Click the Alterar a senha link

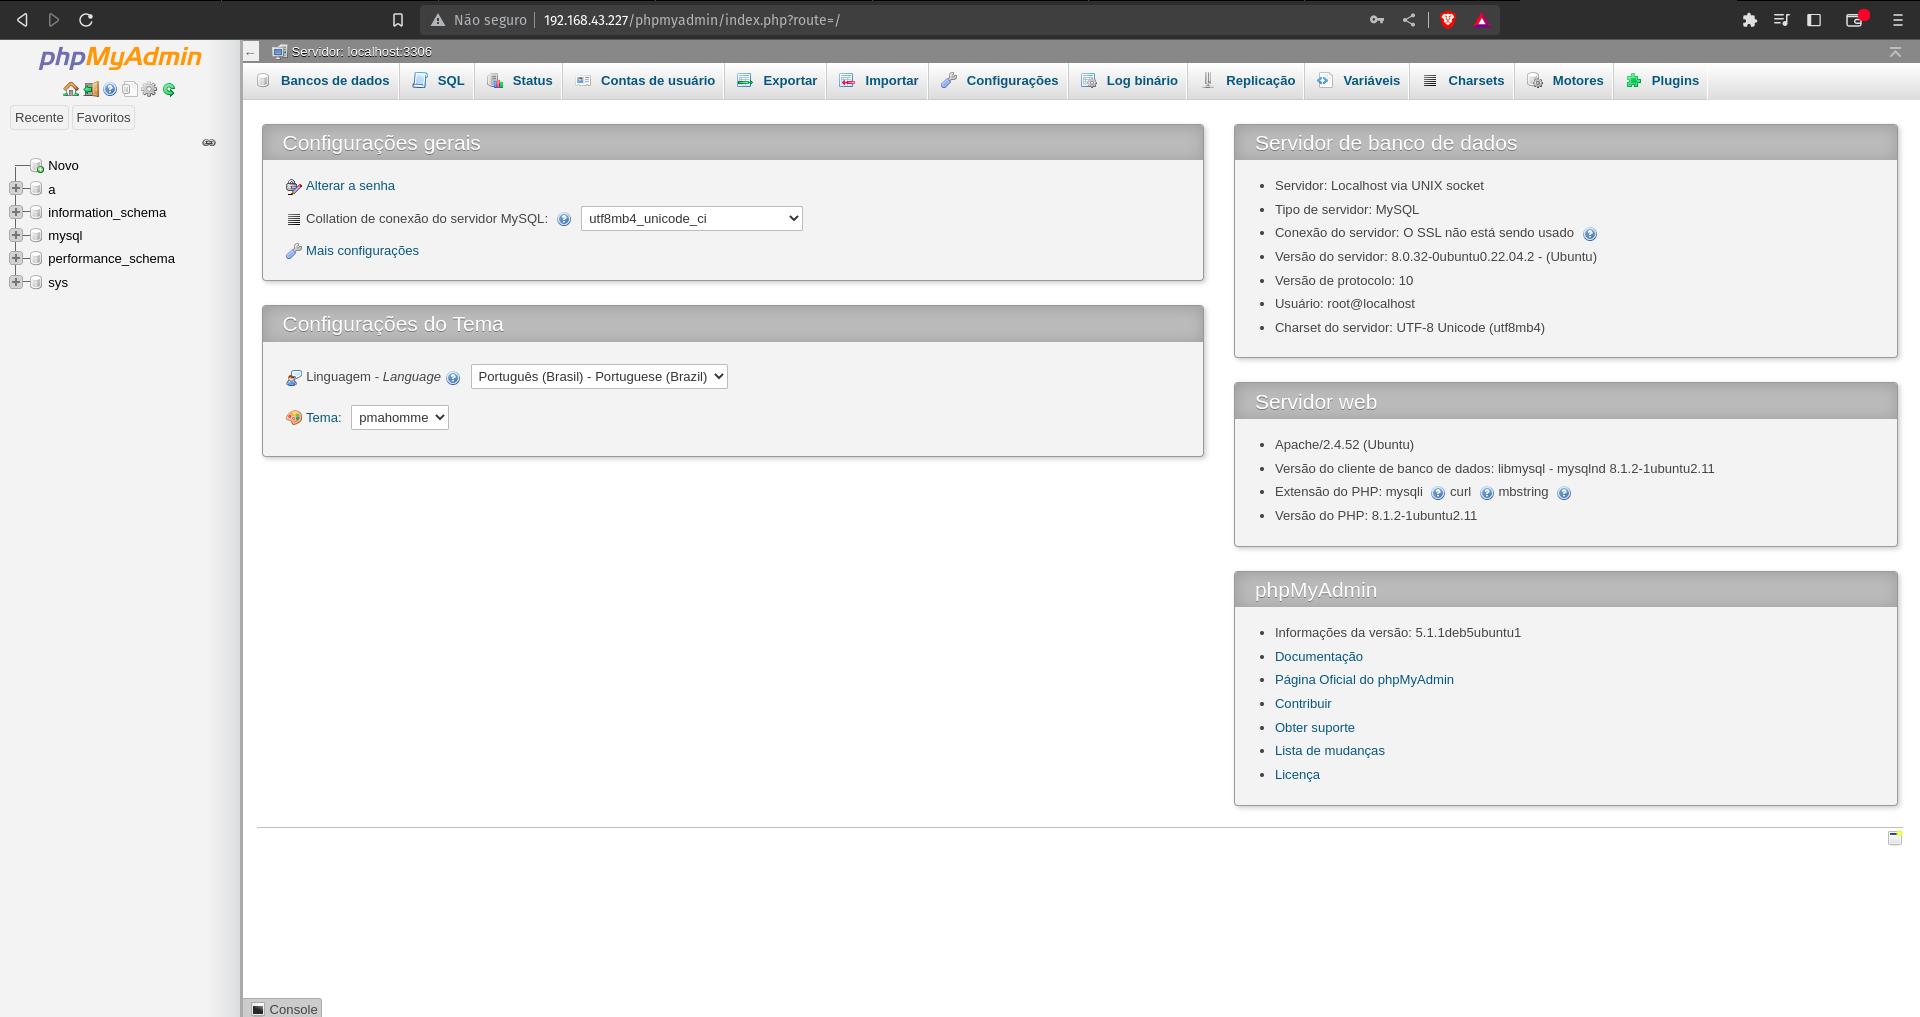tap(350, 185)
